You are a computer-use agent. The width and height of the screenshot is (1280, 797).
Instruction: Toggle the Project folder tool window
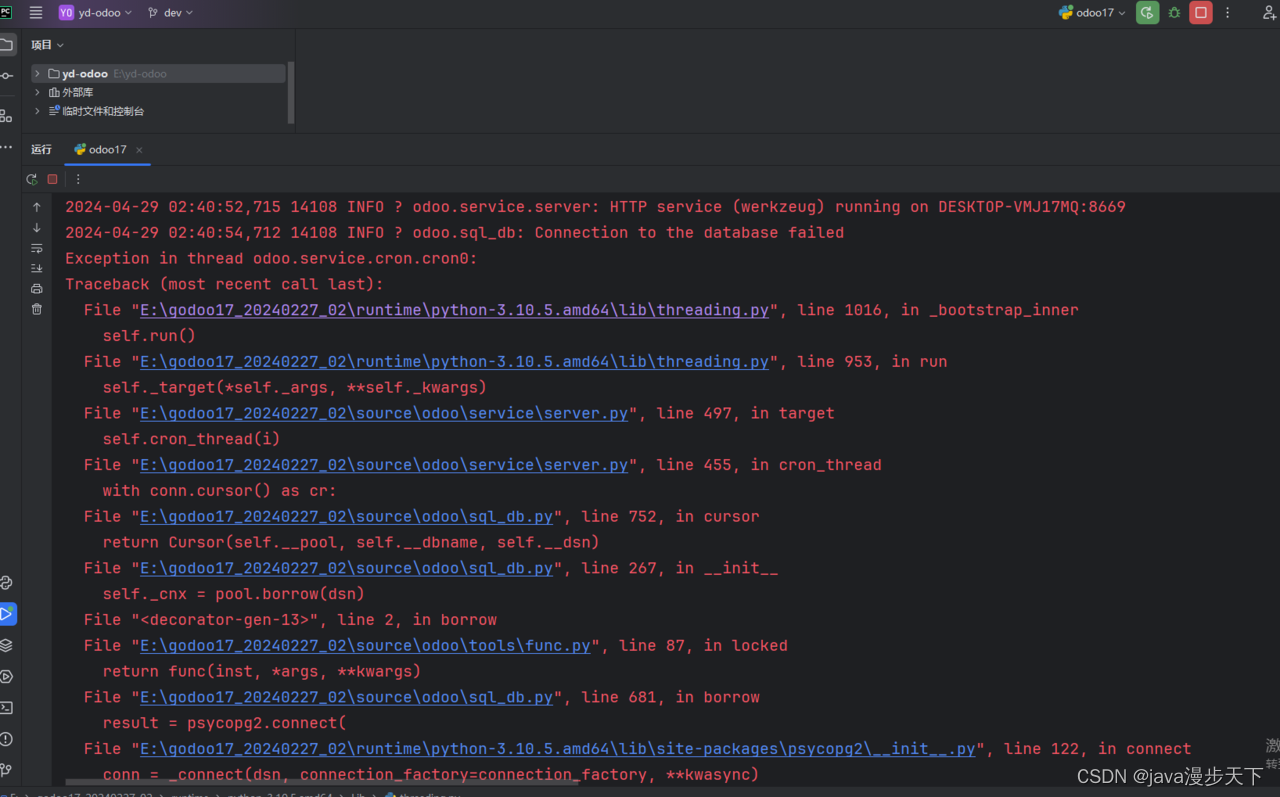pyautogui.click(x=7, y=45)
